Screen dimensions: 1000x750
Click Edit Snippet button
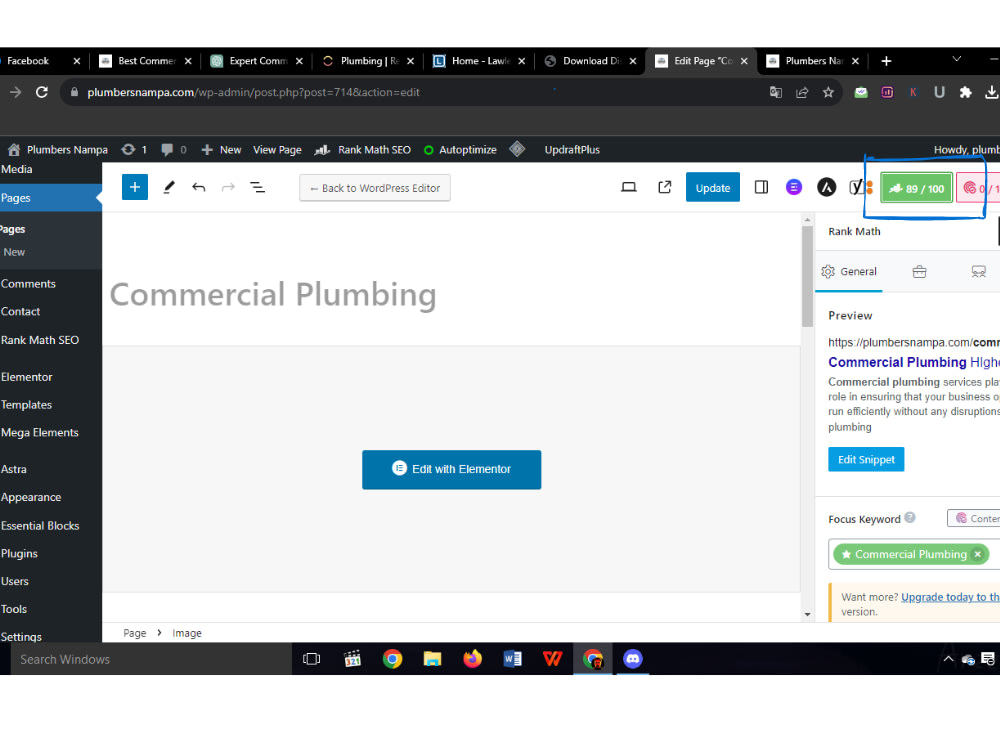[x=866, y=459]
